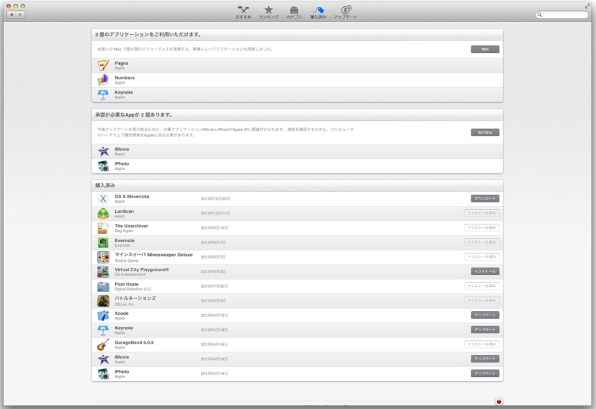The width and height of the screenshot is (596, 409).
Task: Click Keynote icon in the purchased list
Action: point(103,330)
